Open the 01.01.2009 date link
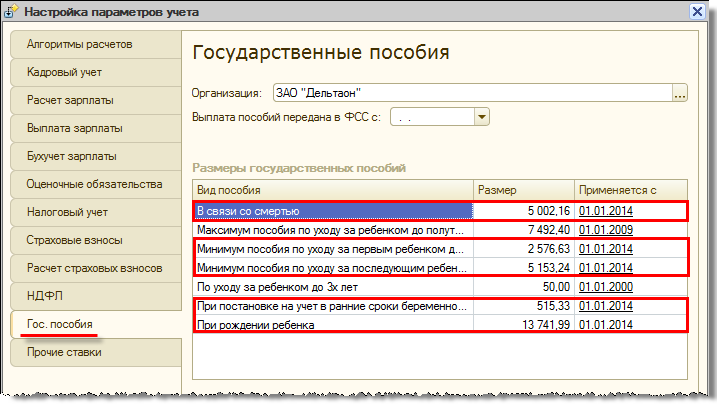 tap(606, 230)
